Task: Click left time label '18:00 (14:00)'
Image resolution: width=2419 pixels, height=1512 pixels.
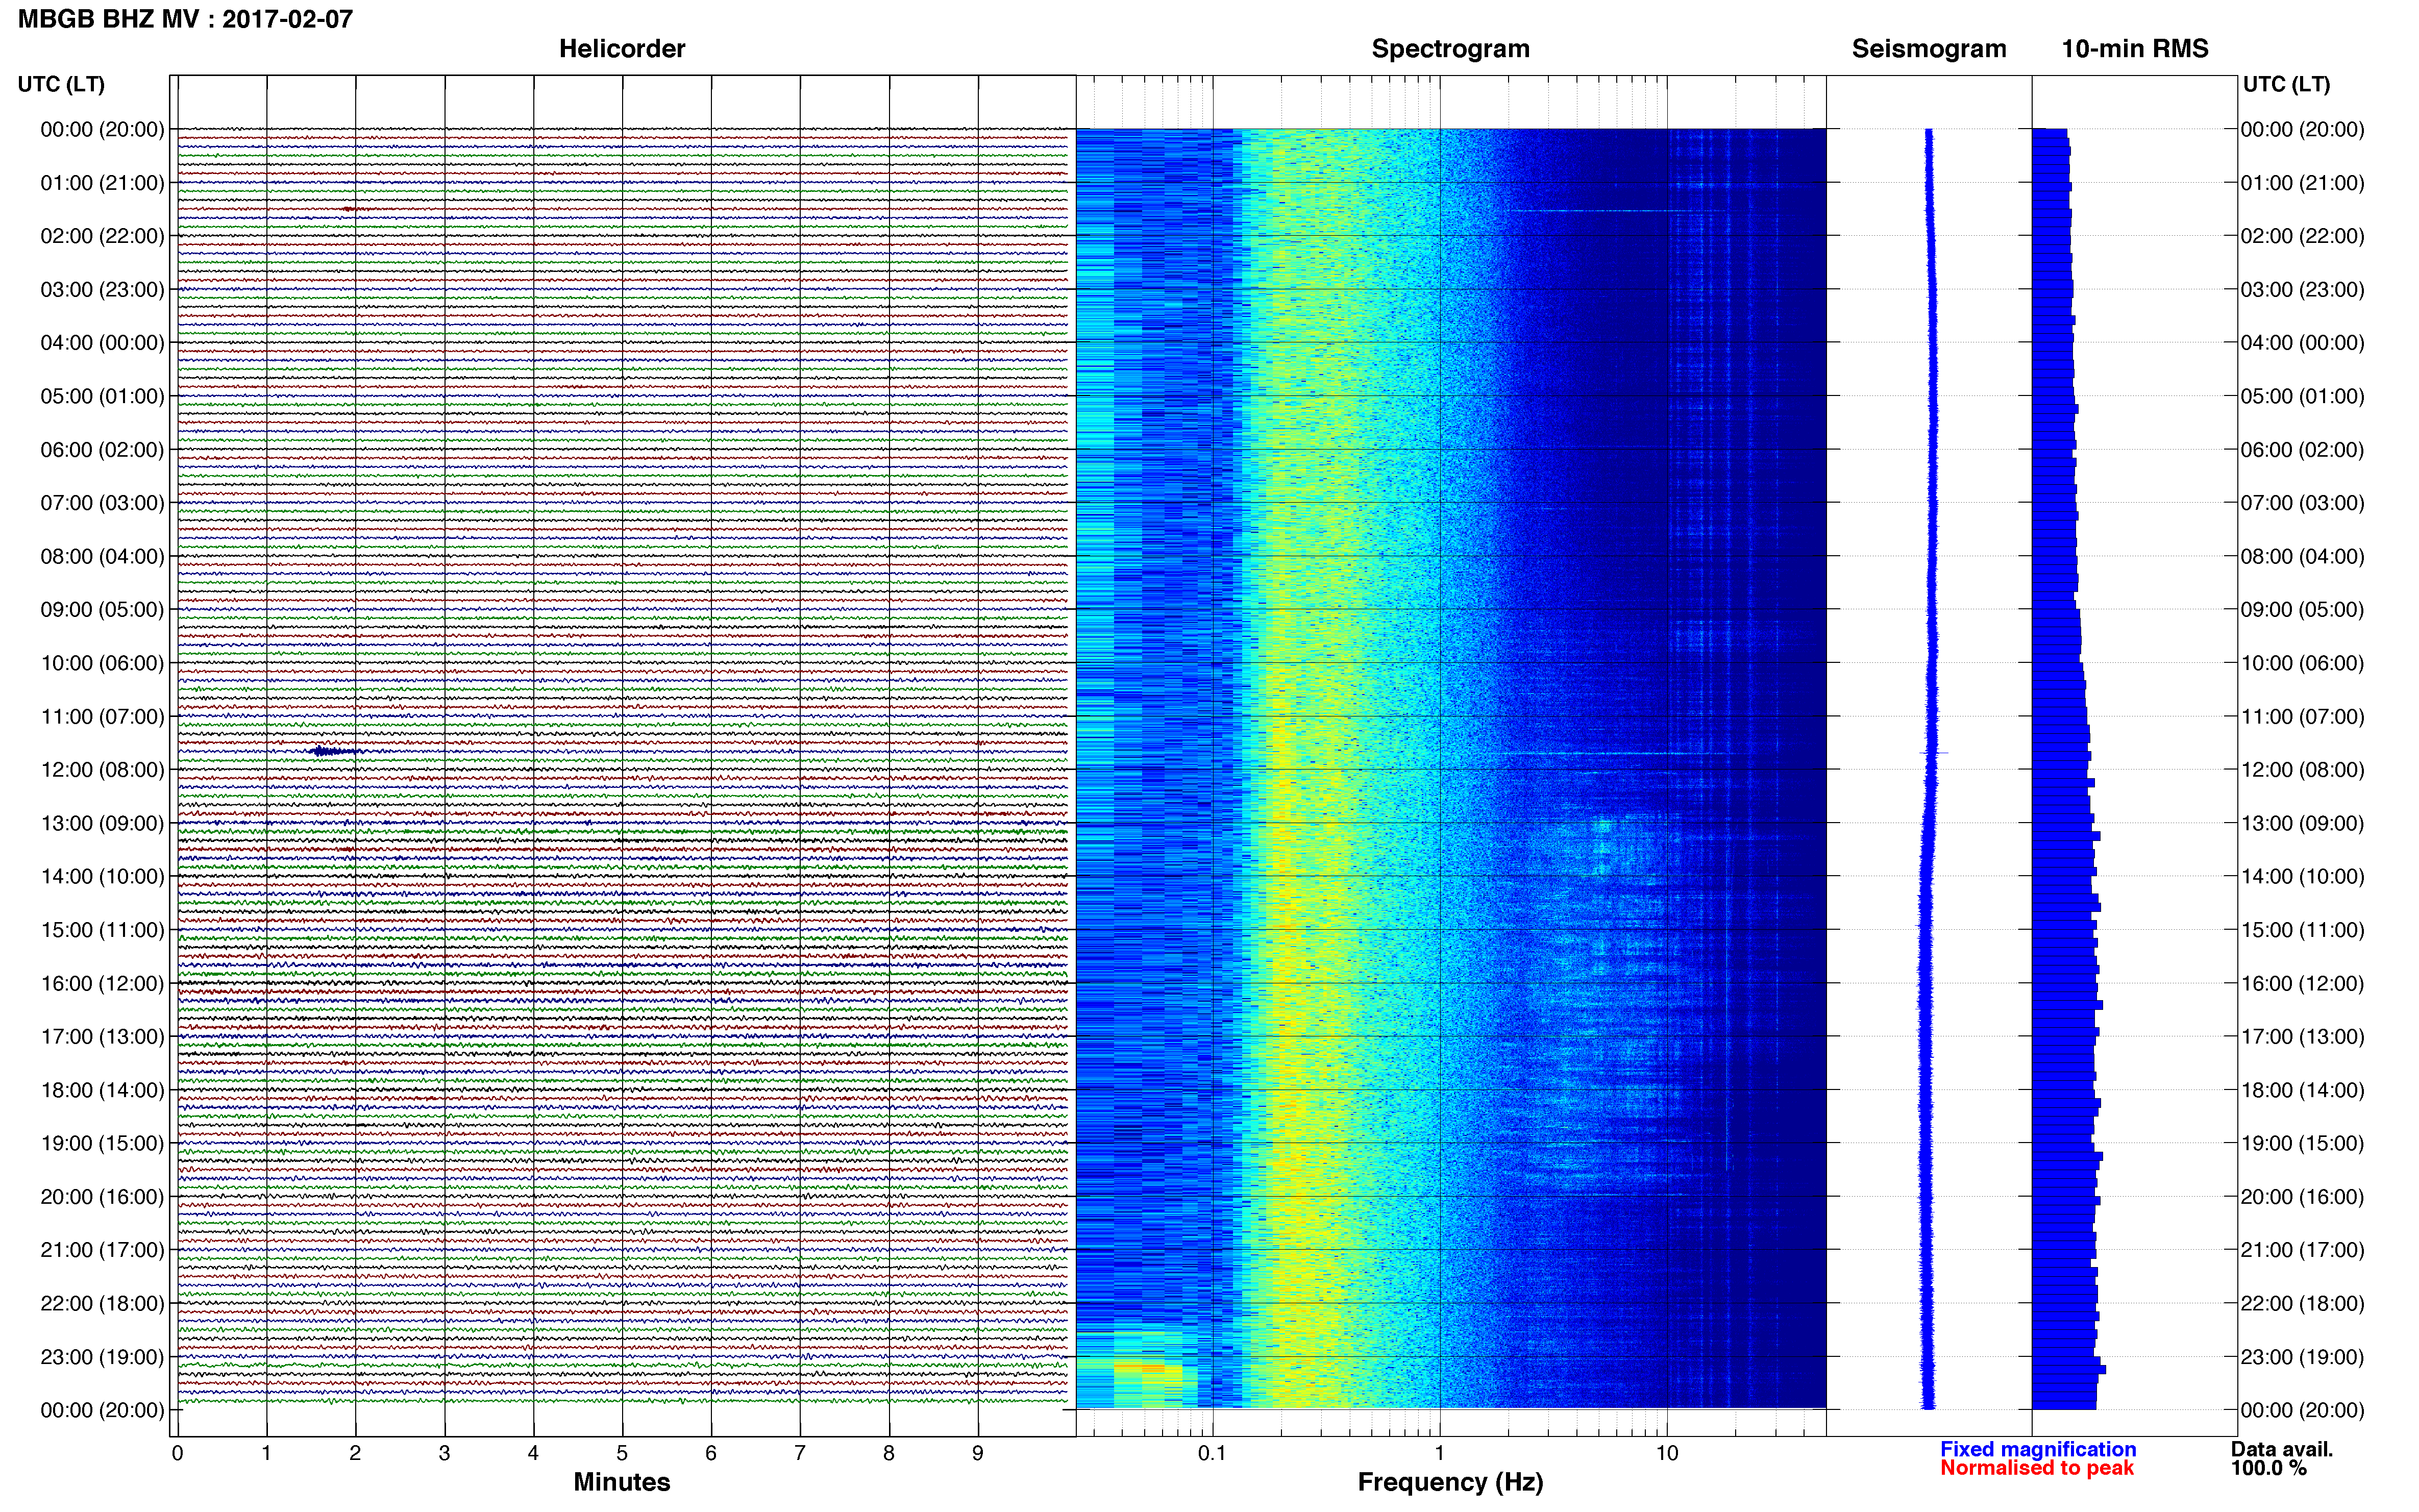Action: point(102,1090)
